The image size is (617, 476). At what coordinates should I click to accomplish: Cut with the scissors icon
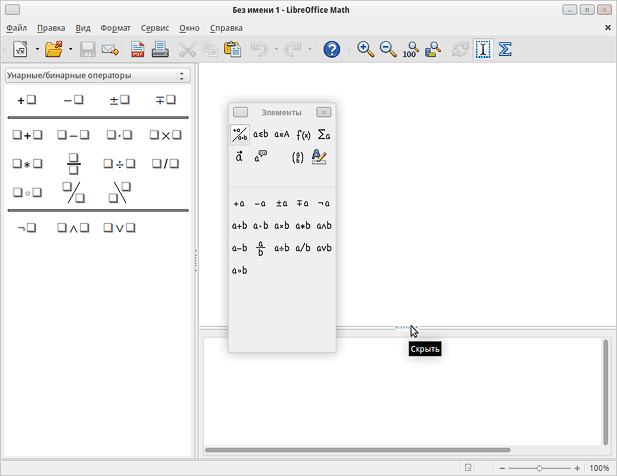[187, 50]
